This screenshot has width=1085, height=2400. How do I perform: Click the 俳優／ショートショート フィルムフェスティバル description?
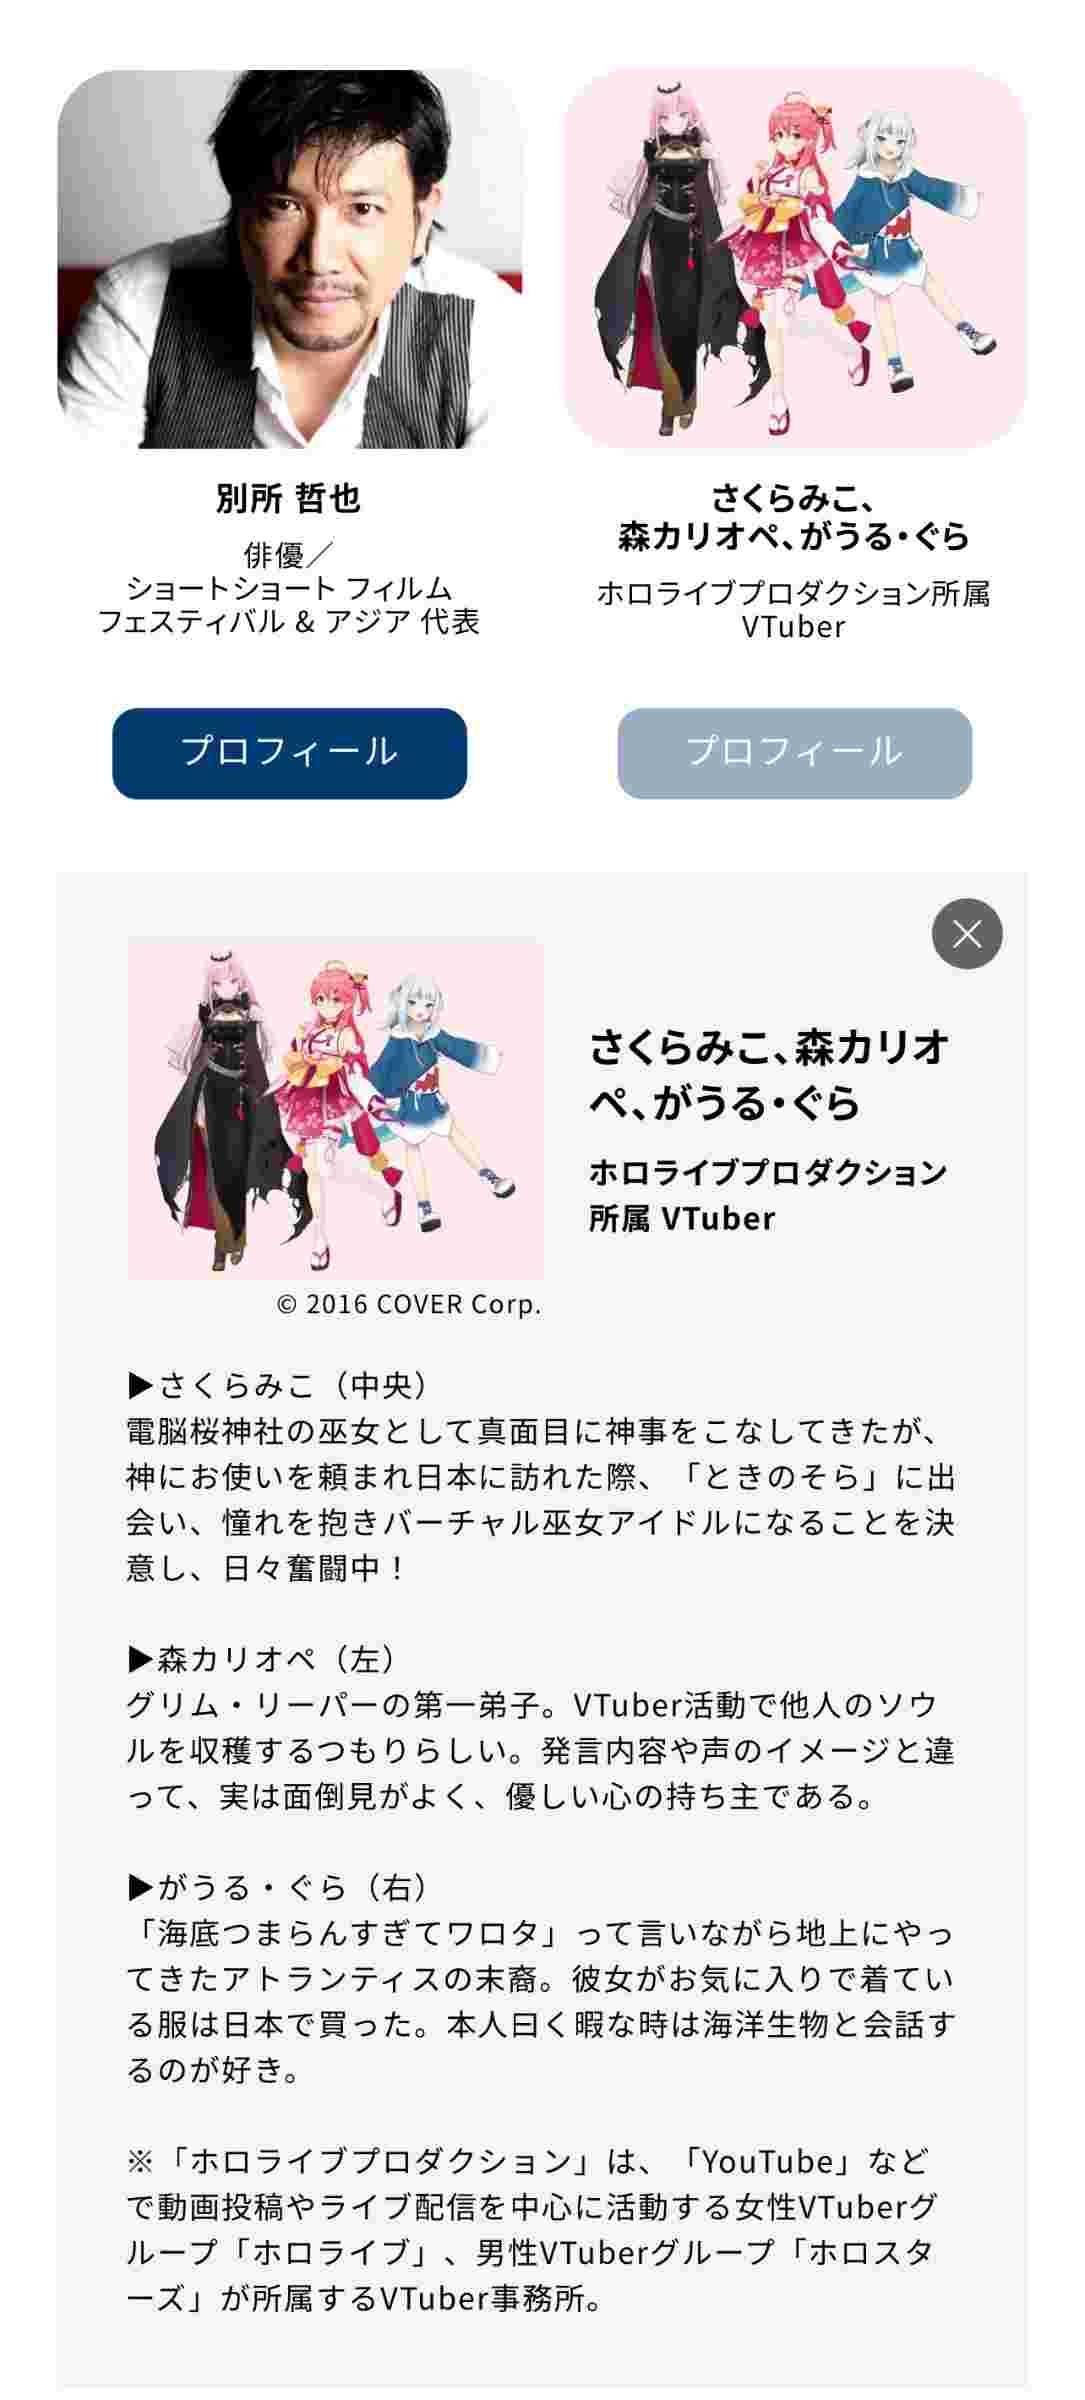tap(289, 588)
